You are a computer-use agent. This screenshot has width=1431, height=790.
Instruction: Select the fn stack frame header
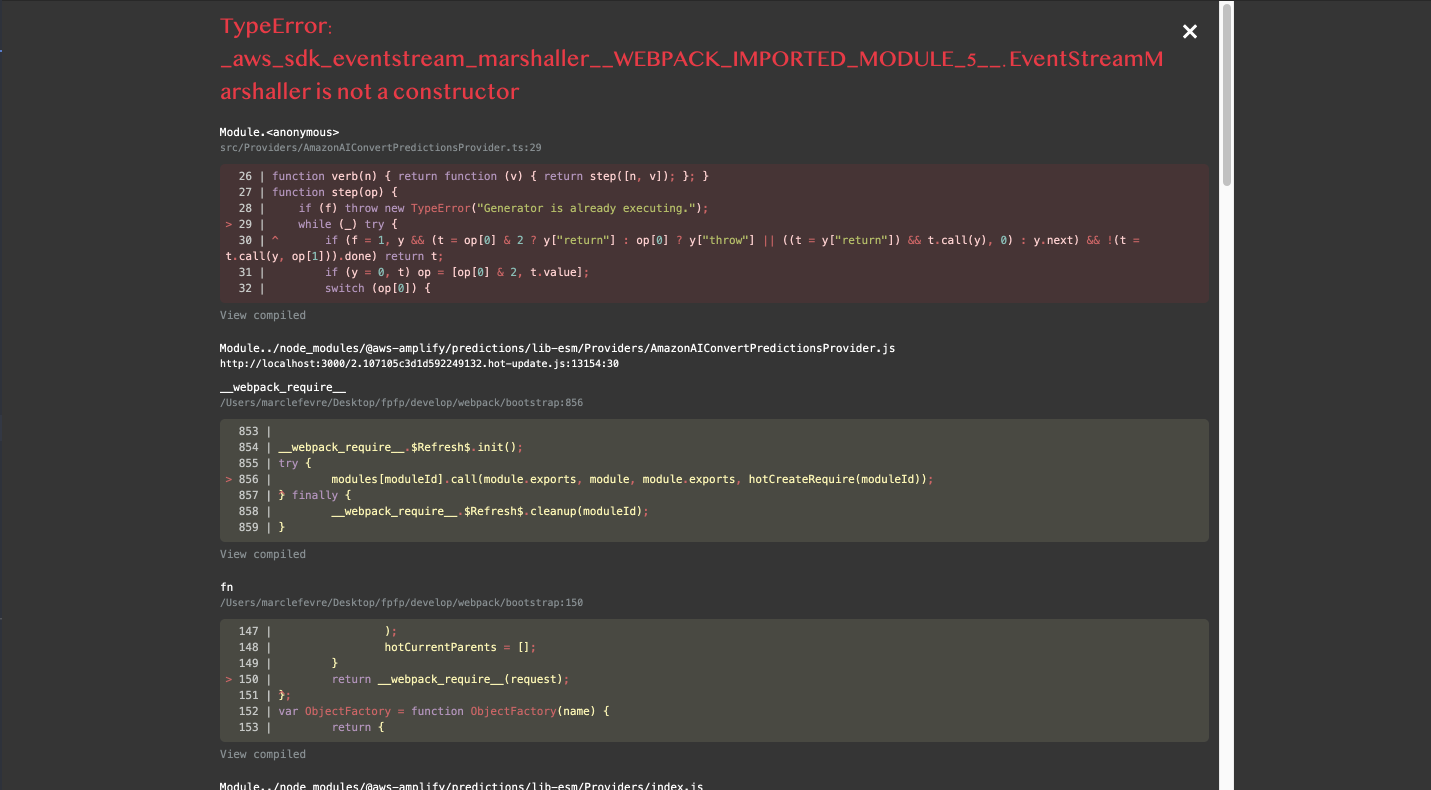click(x=226, y=586)
